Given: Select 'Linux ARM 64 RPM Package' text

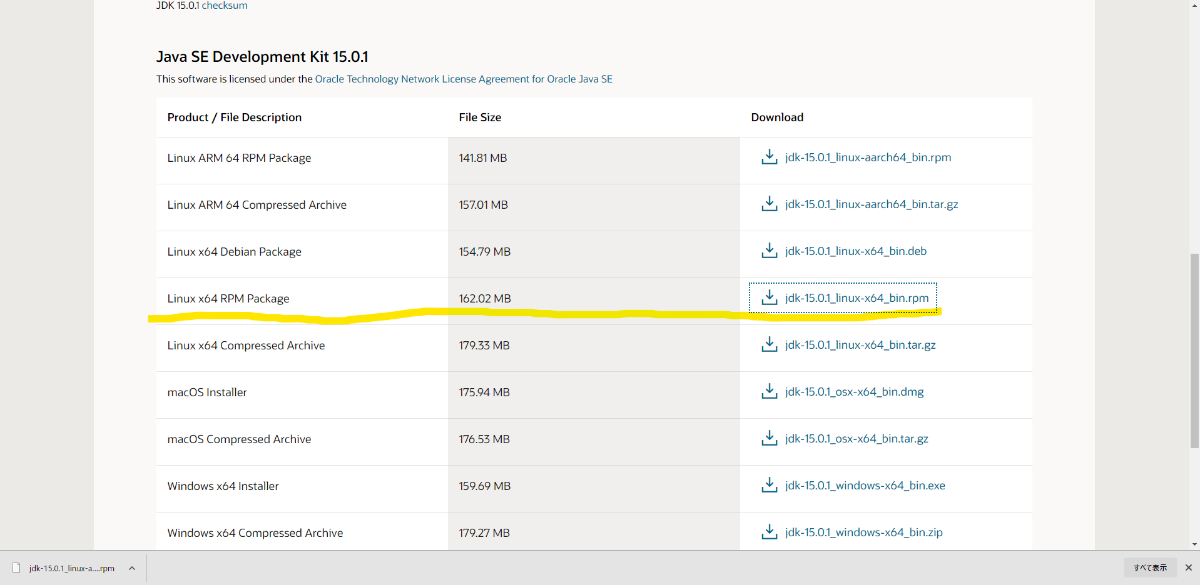Looking at the screenshot, I should (x=239, y=158).
